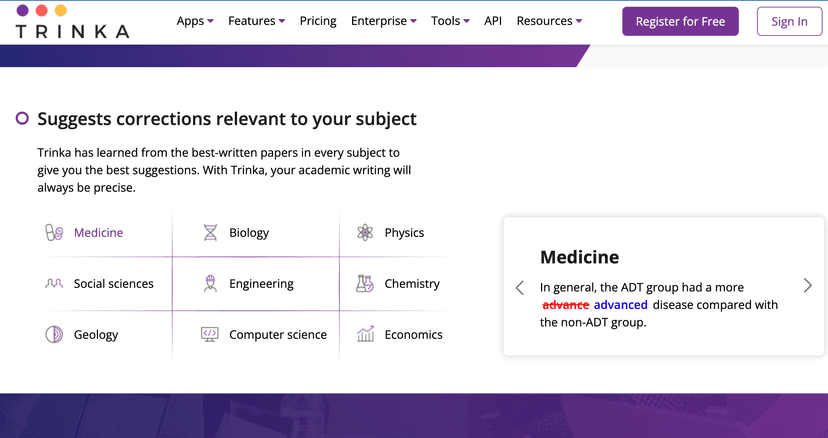Click the purple circle bullet beside heading
Viewport: 828px width, 438px height.
[22, 118]
